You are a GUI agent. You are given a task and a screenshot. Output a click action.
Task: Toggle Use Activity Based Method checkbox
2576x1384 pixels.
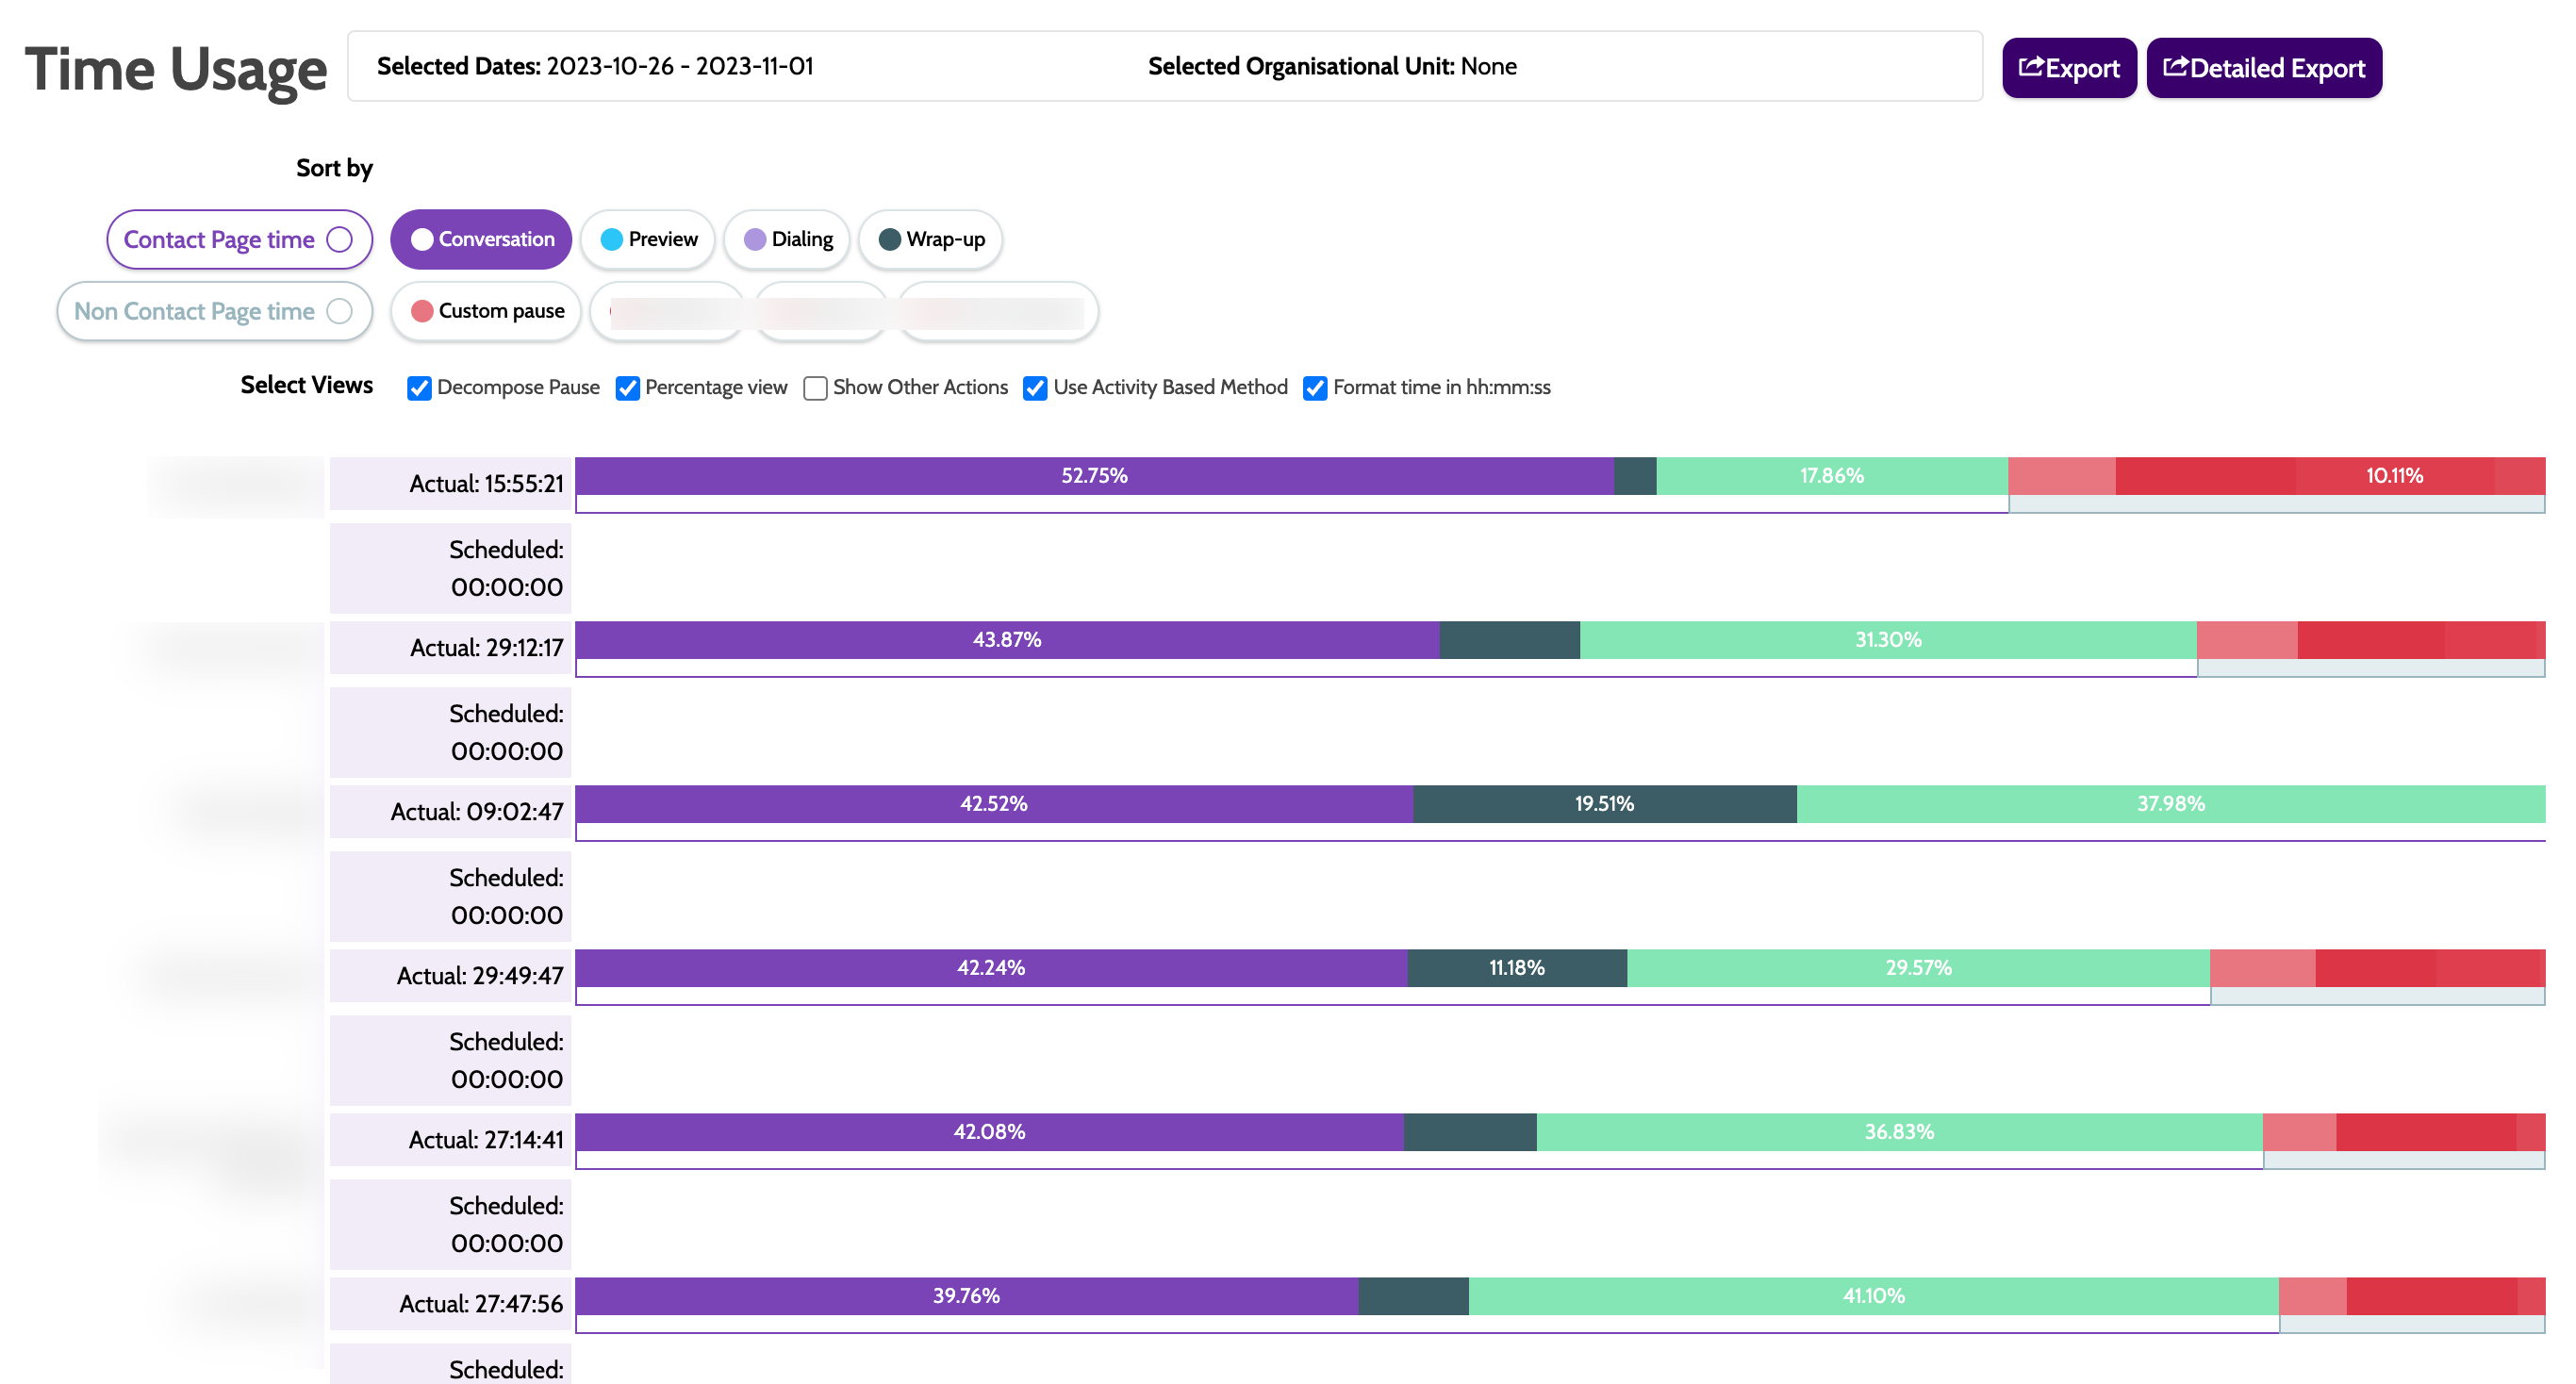click(1036, 388)
